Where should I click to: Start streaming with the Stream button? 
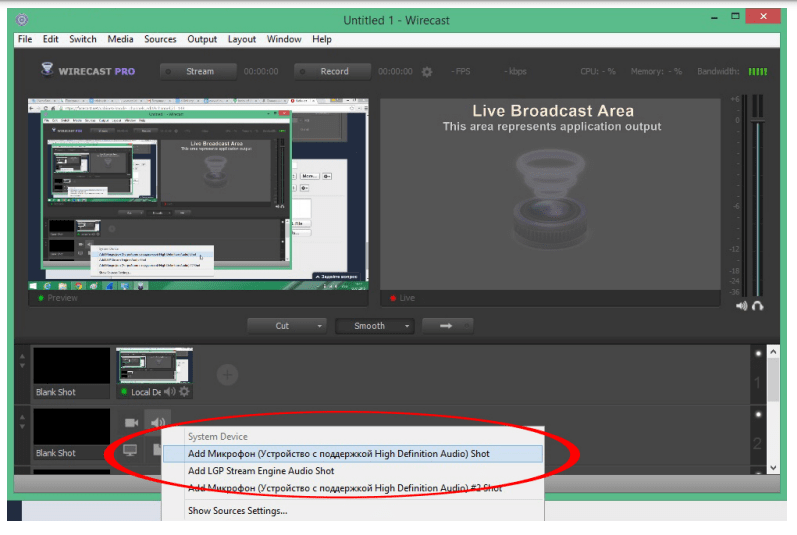pyautogui.click(x=198, y=72)
